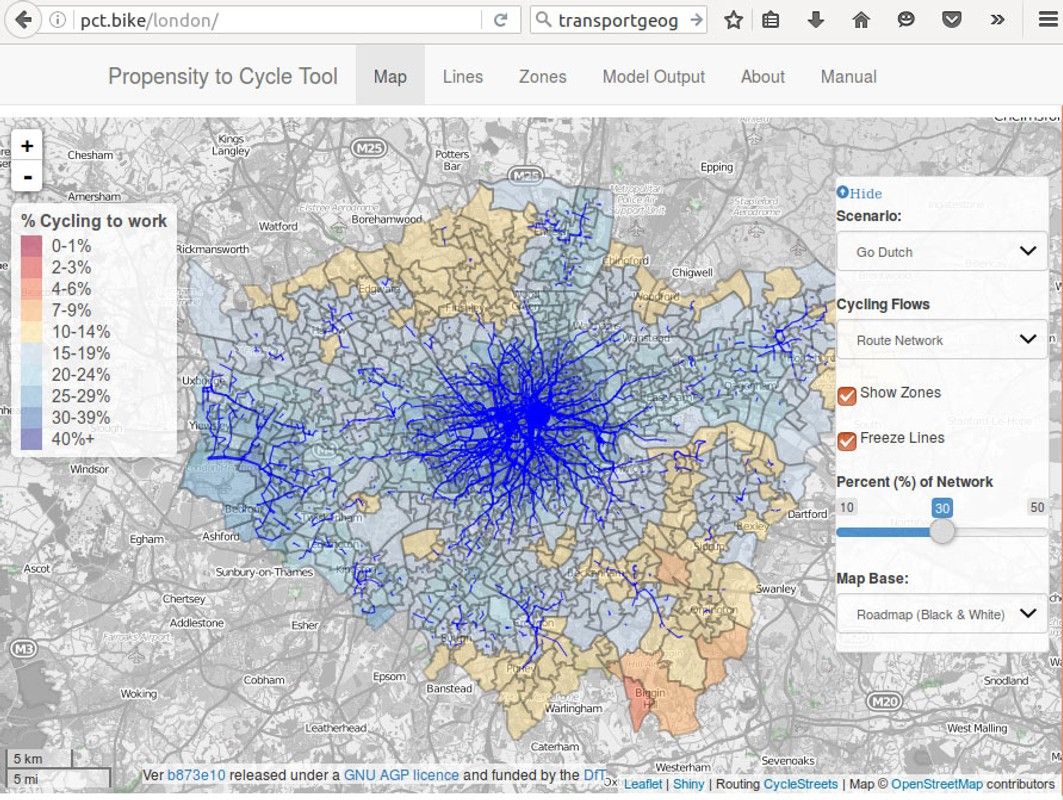Click the Woking label on the map
This screenshot has height=800, width=1063.
tap(138, 694)
